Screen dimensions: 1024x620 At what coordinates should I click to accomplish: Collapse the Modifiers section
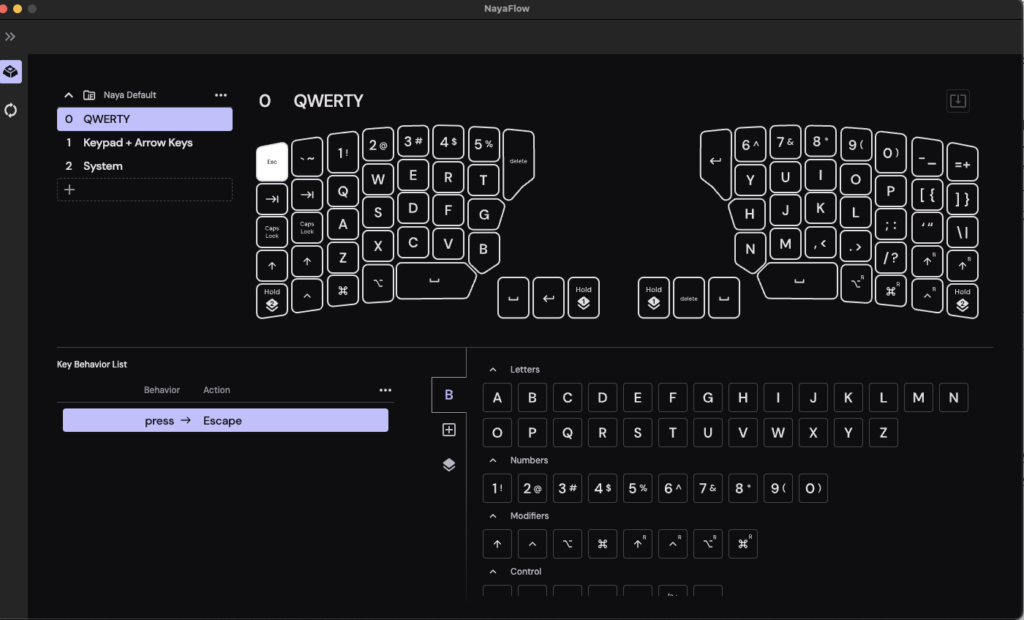[493, 516]
